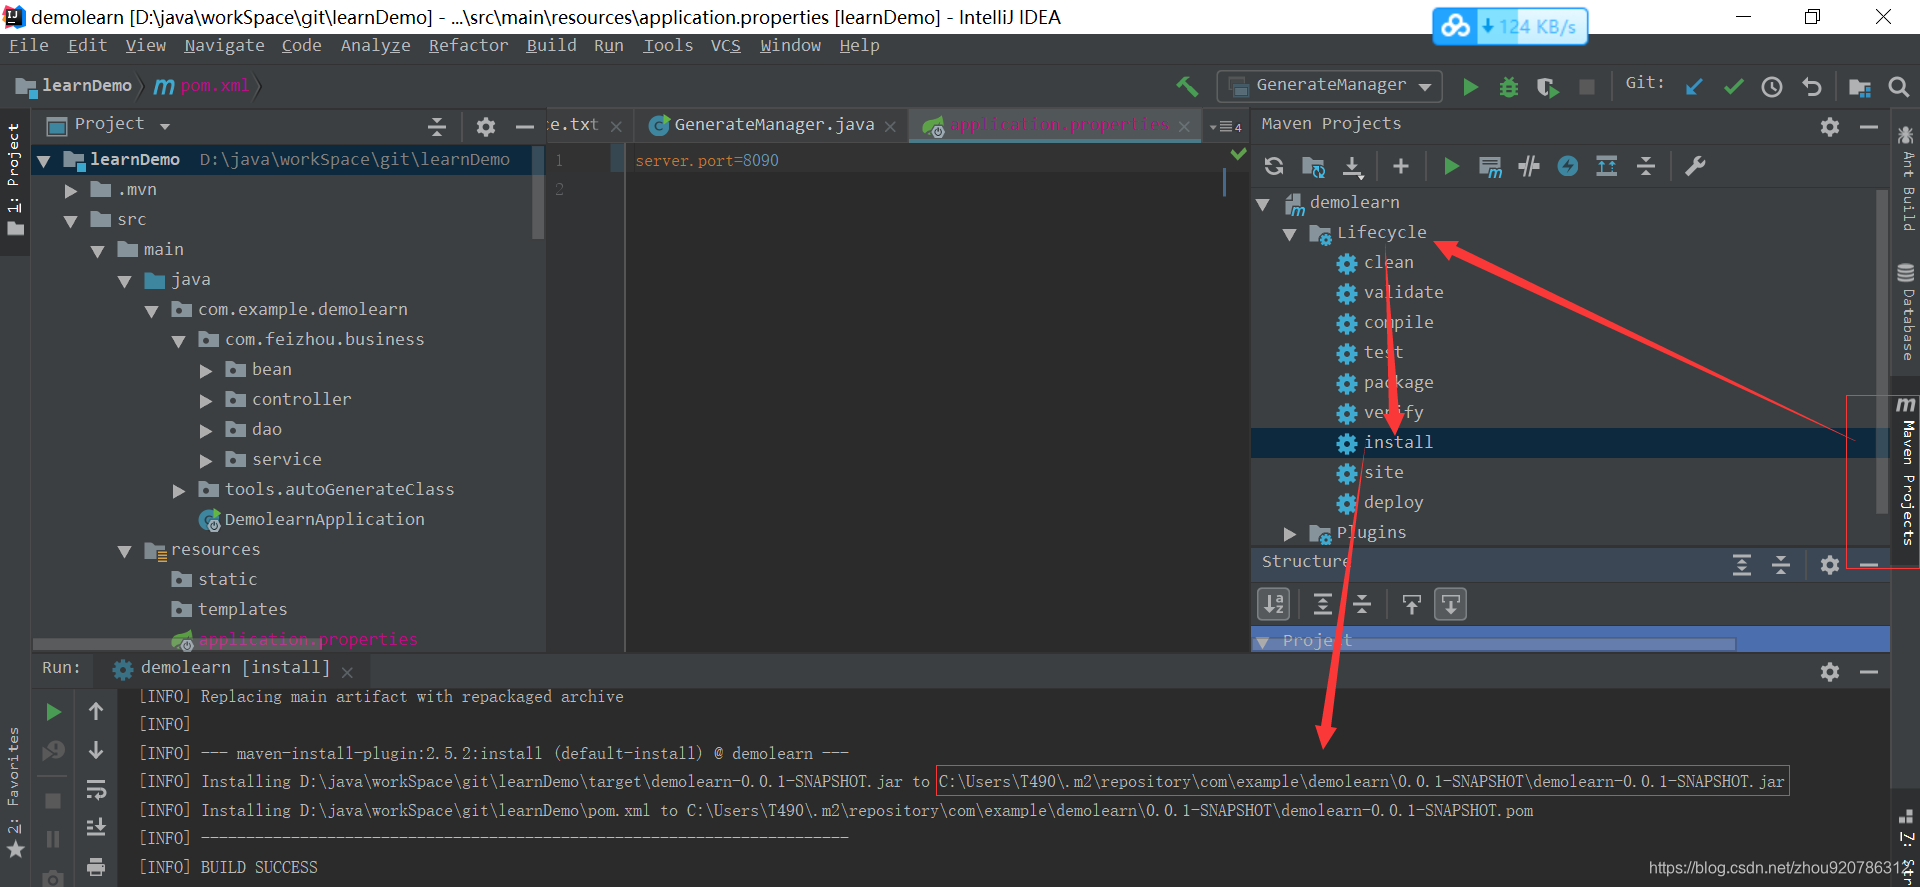Collapse all in Project panel header
This screenshot has height=887, width=1920.
click(x=437, y=126)
